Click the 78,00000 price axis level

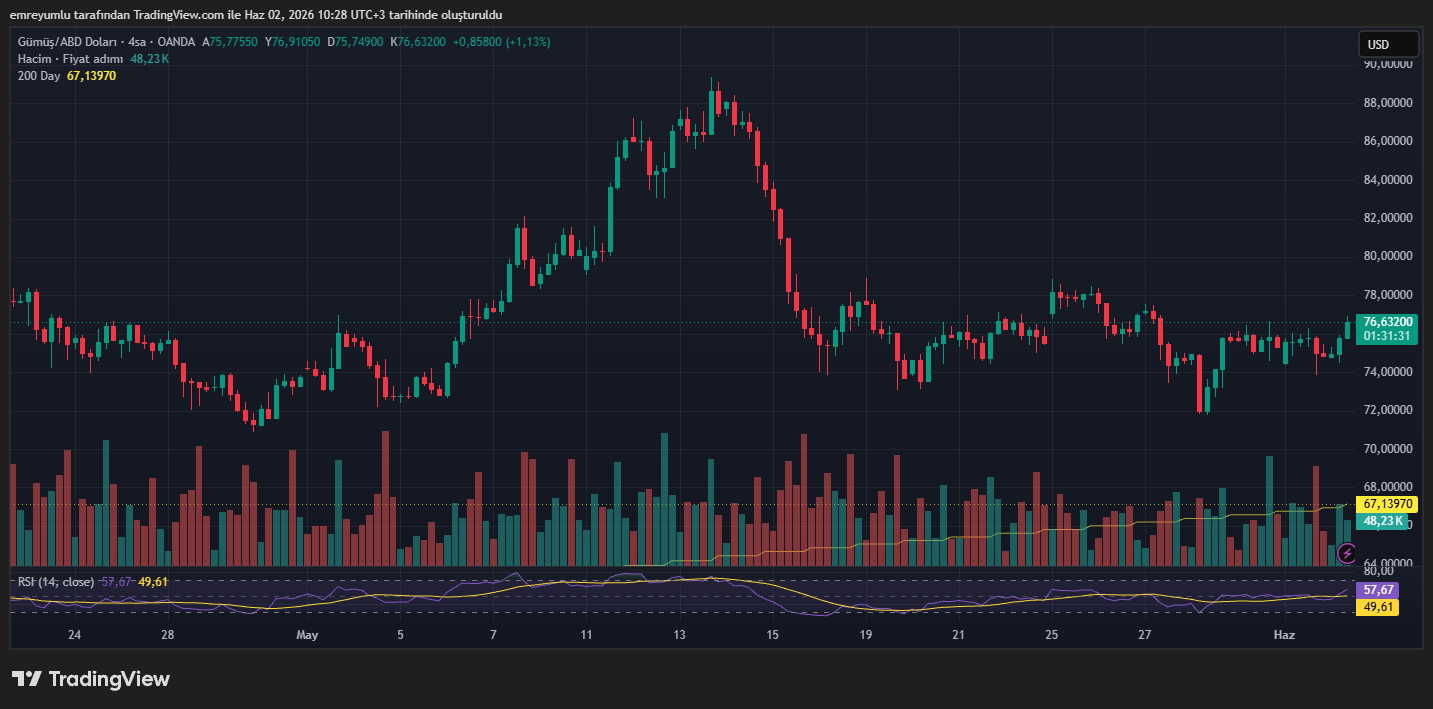coord(1388,295)
